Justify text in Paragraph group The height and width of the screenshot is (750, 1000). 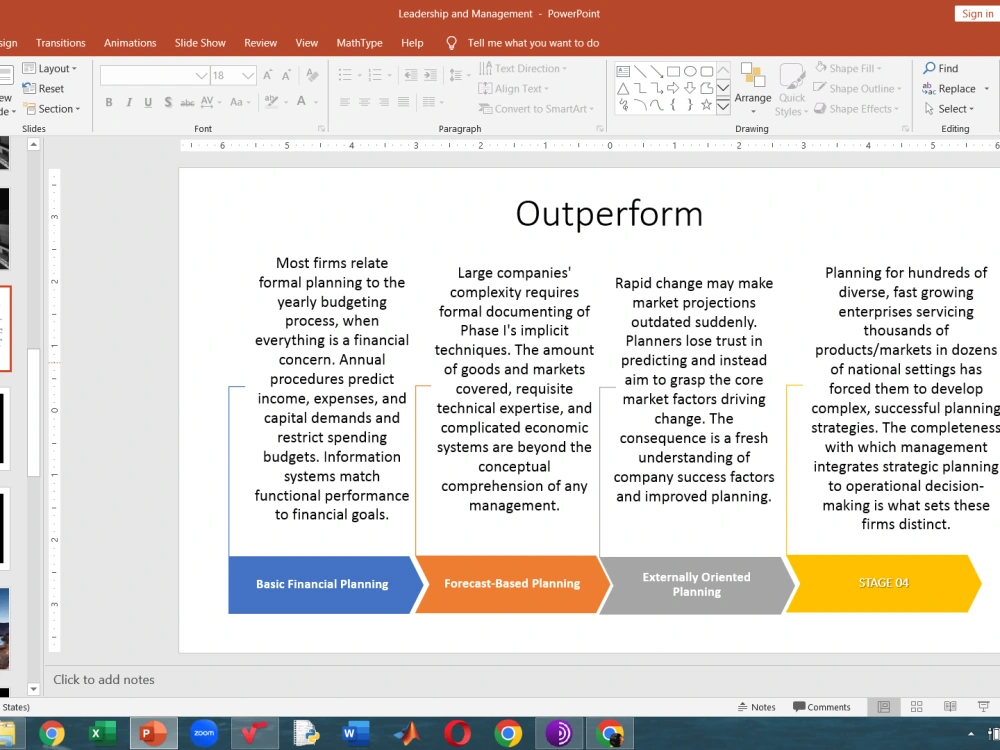(x=403, y=102)
